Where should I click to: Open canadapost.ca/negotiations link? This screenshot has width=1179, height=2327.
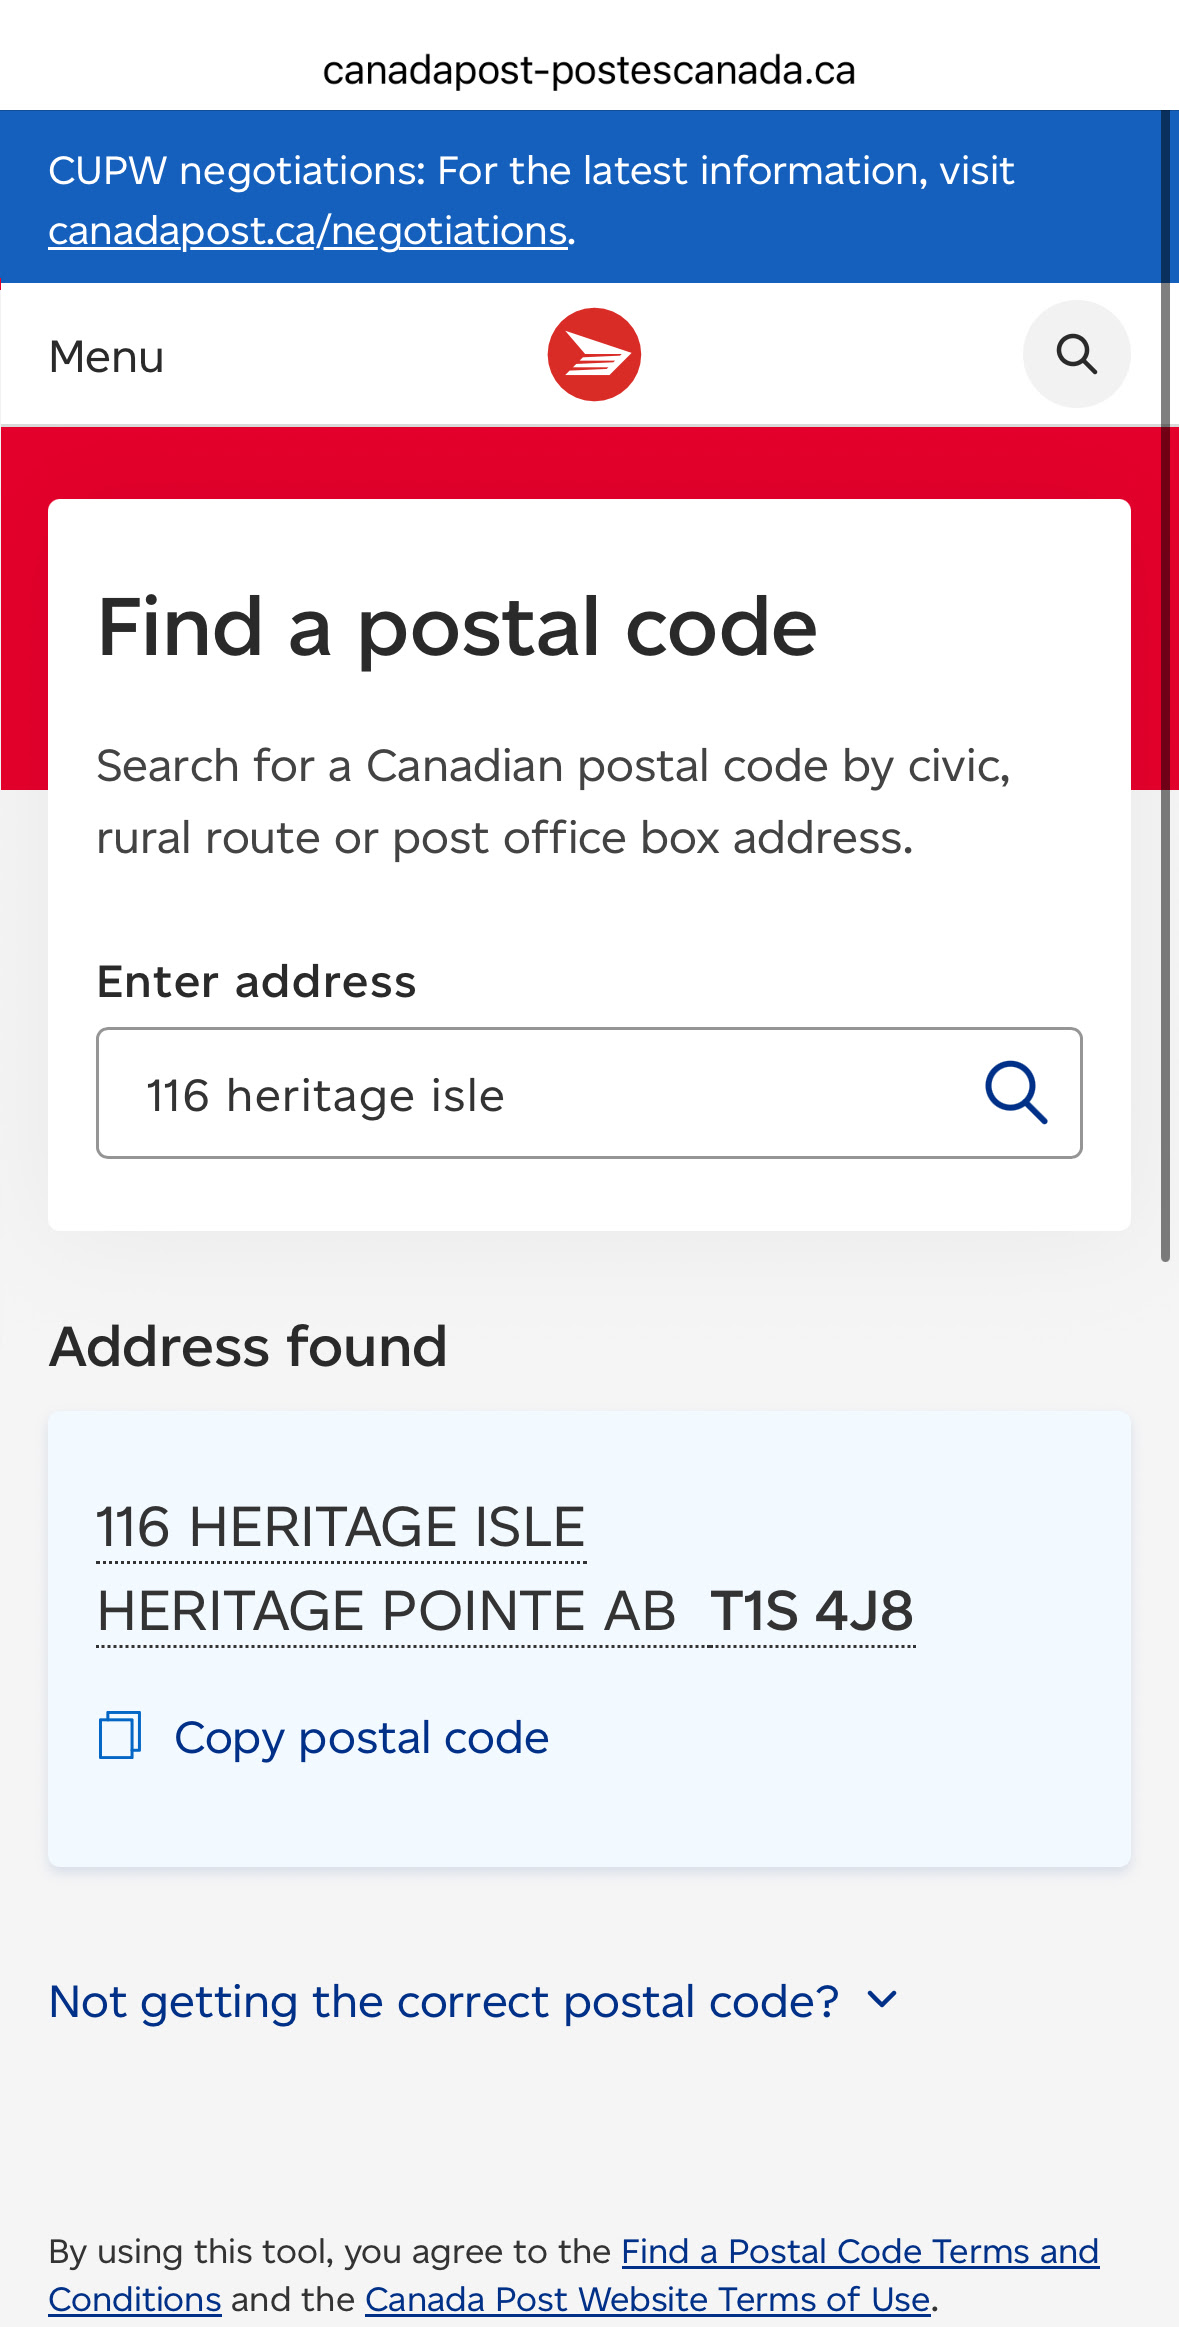[x=308, y=231]
